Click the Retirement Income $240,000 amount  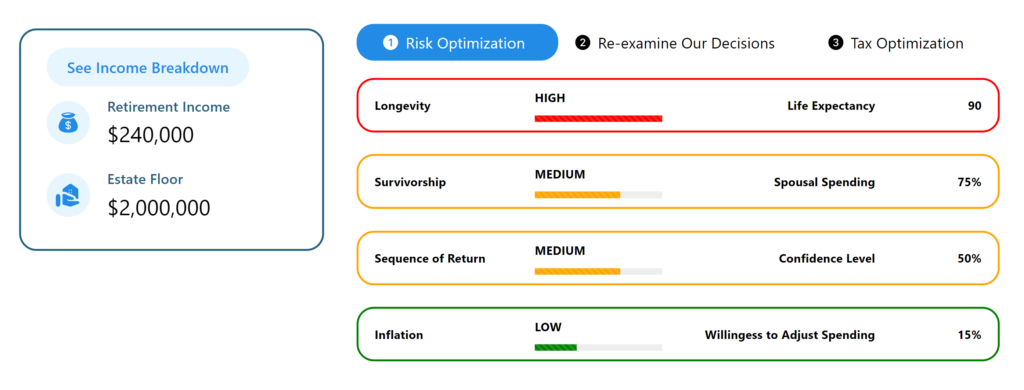click(x=151, y=135)
